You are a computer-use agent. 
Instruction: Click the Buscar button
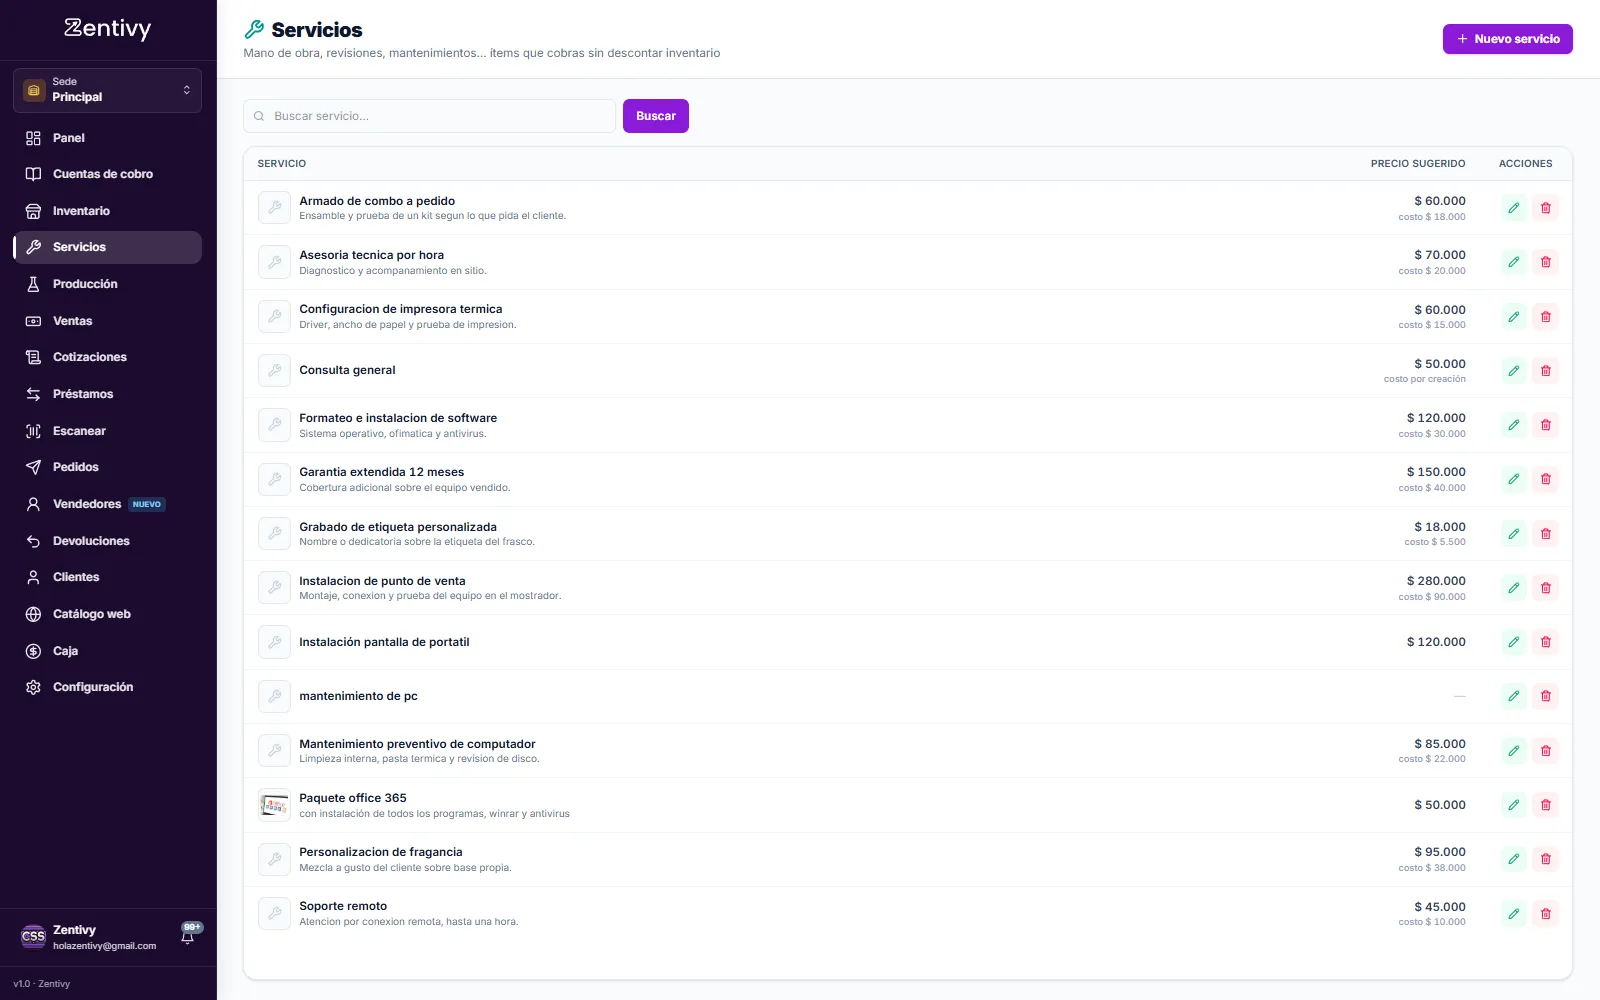point(656,116)
